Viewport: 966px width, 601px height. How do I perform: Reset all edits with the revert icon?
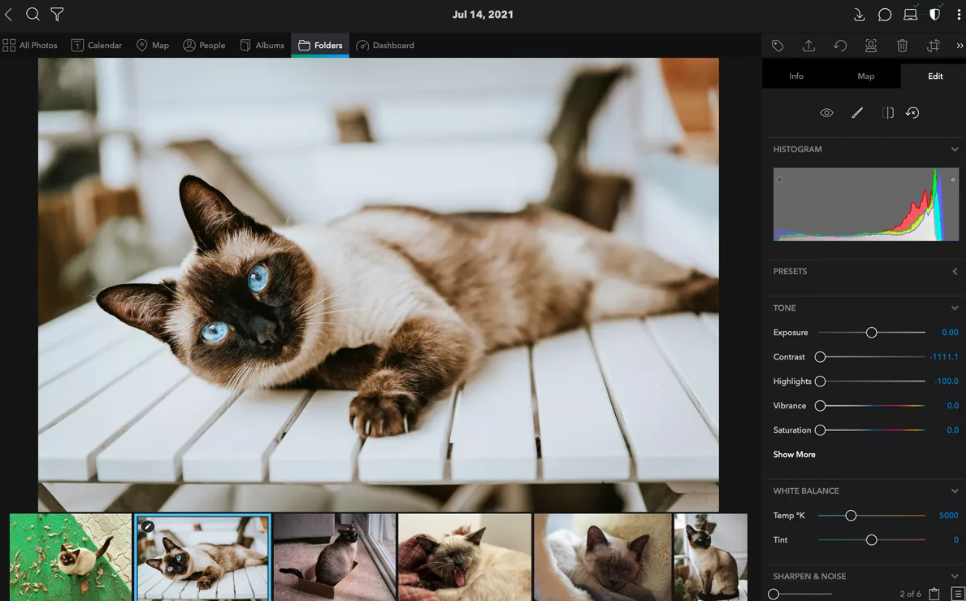[912, 113]
